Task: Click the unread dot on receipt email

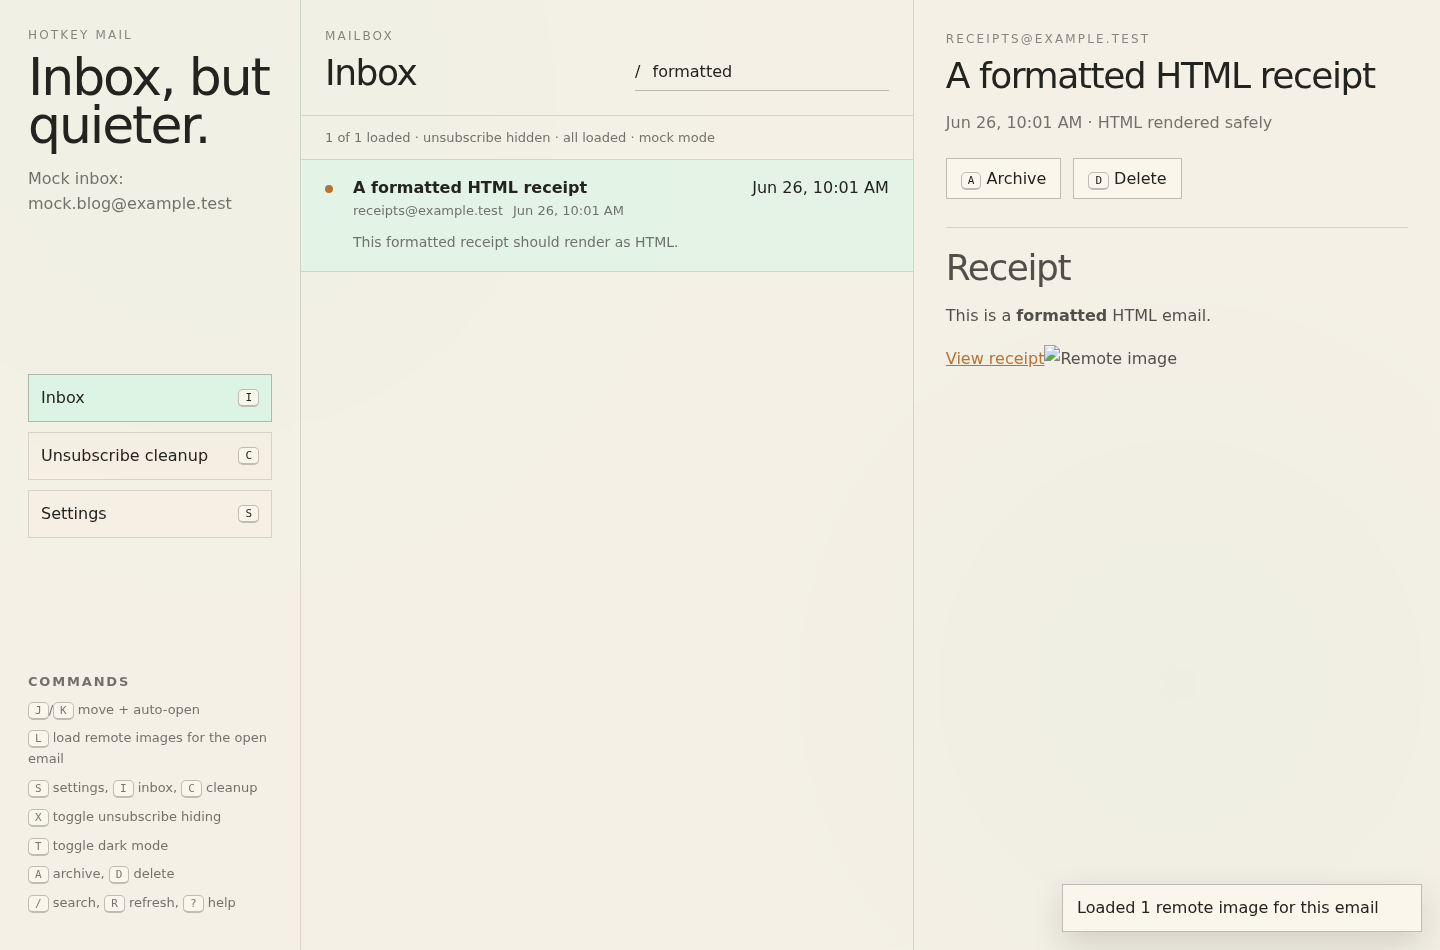Action: pyautogui.click(x=329, y=189)
